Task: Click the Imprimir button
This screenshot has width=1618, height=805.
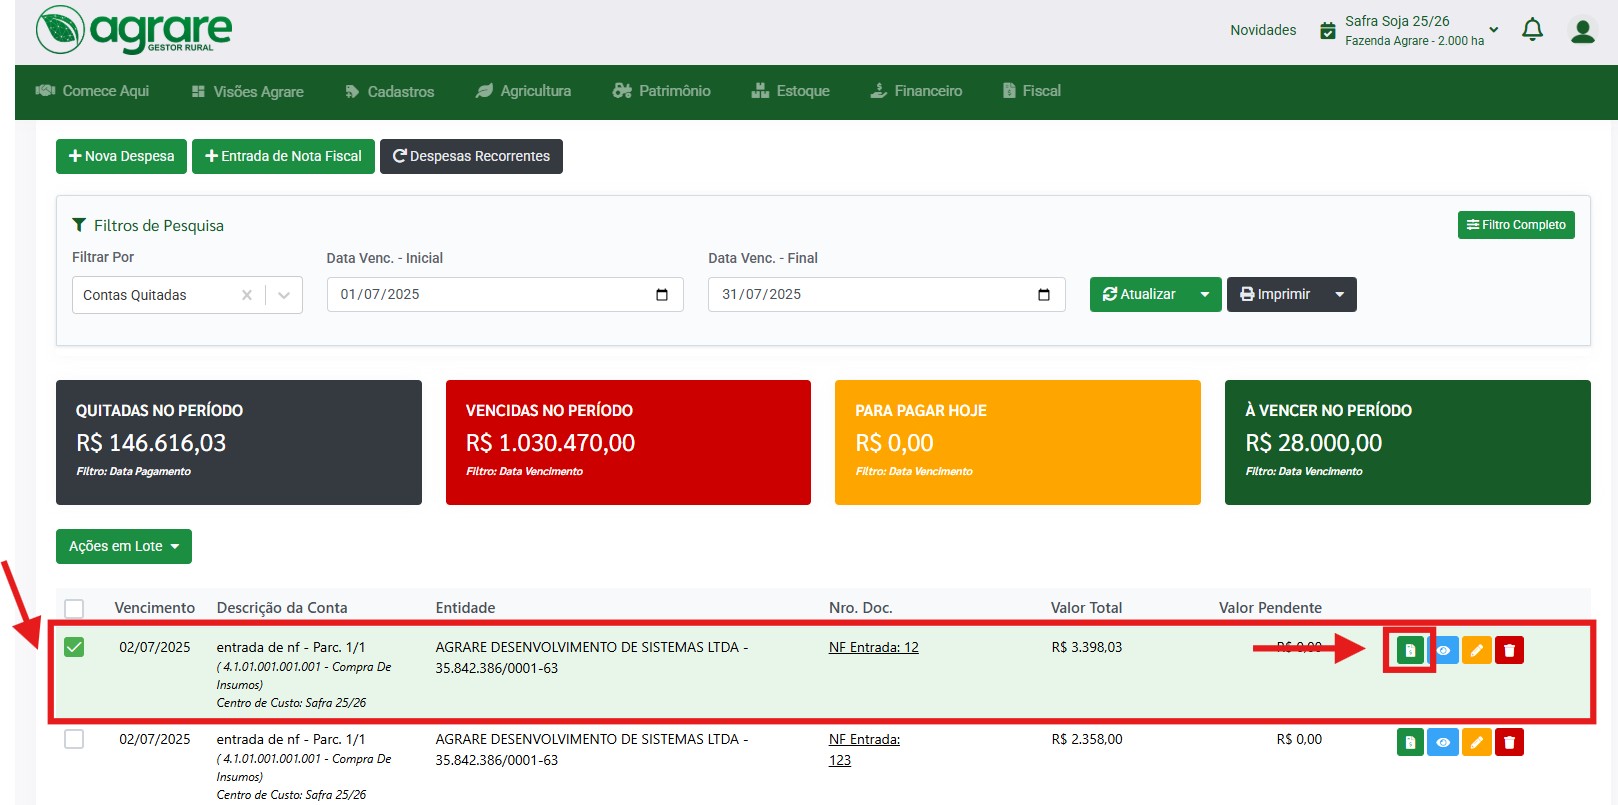Action: pyautogui.click(x=1275, y=294)
